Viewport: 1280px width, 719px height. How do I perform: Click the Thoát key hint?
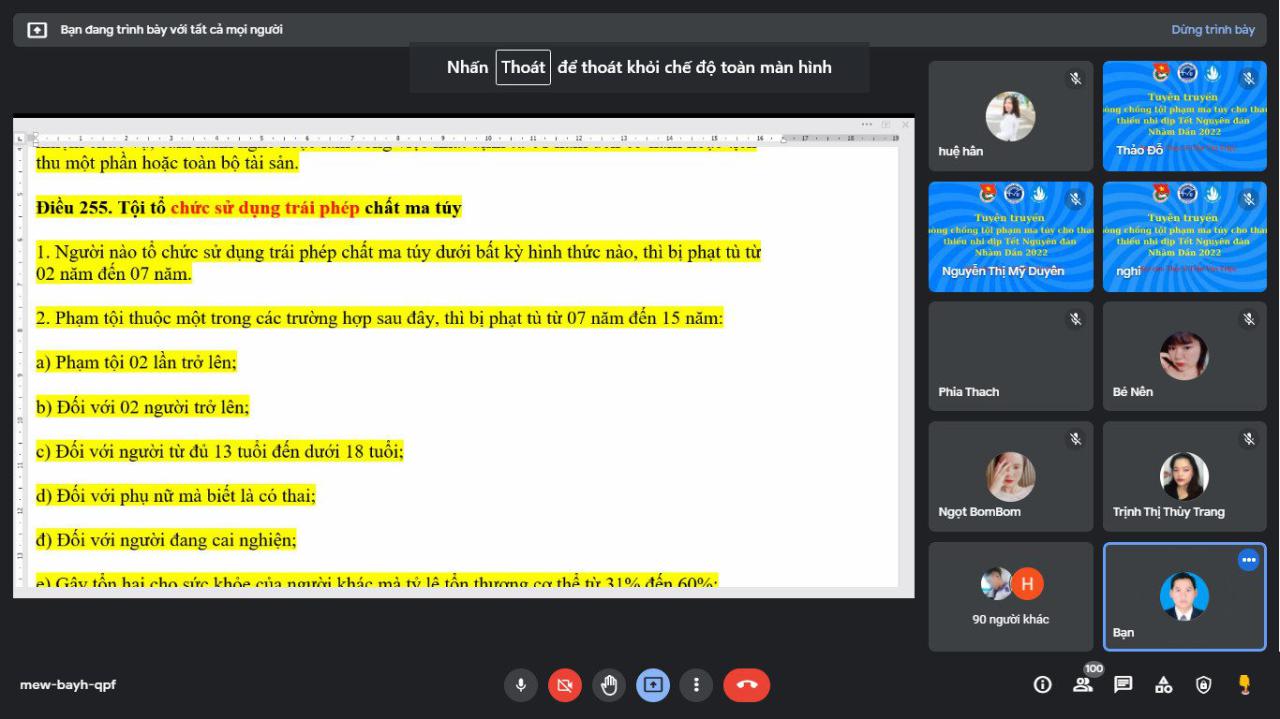523,68
